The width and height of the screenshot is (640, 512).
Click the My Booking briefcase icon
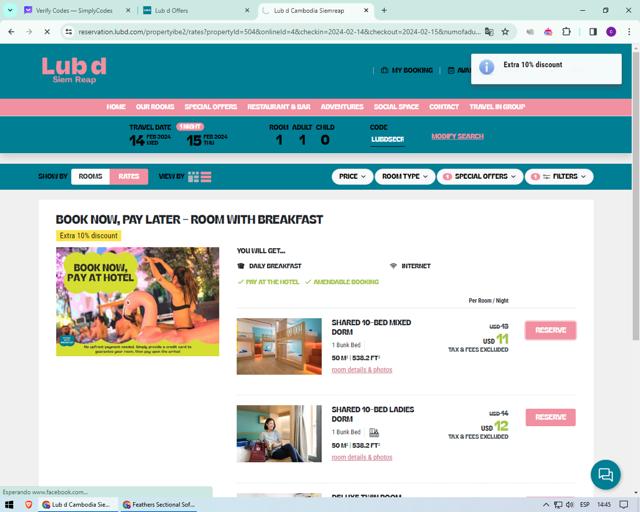[x=384, y=70]
